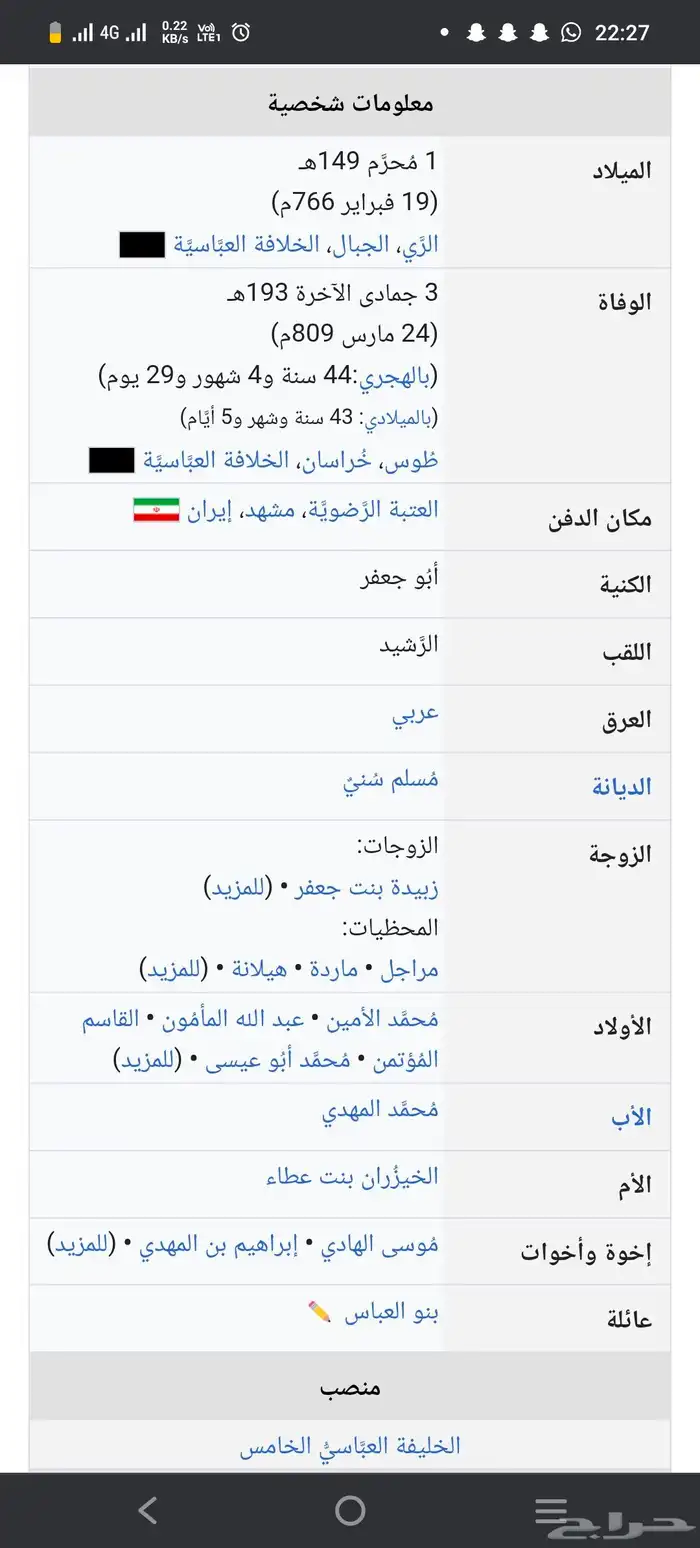Tap the WhatsApp notification icon in status bar
Viewport: 700px width, 1548px height.
click(571, 32)
